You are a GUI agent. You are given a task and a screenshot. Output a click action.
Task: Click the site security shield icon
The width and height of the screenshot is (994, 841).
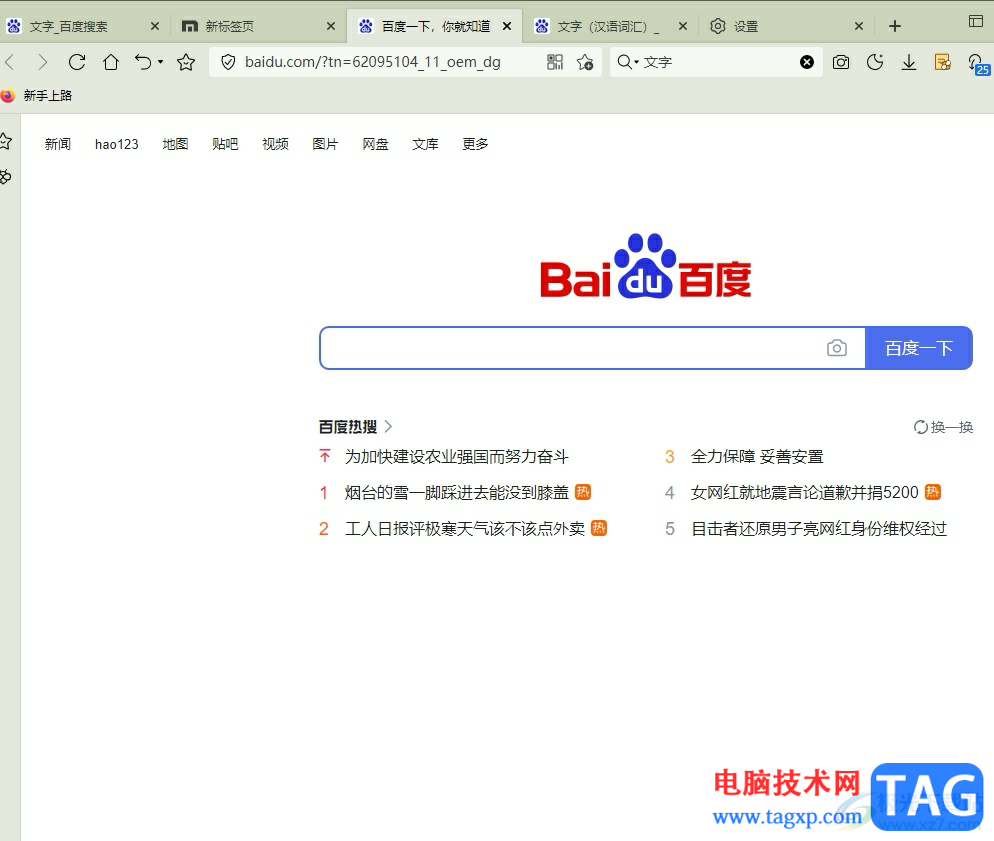click(228, 62)
